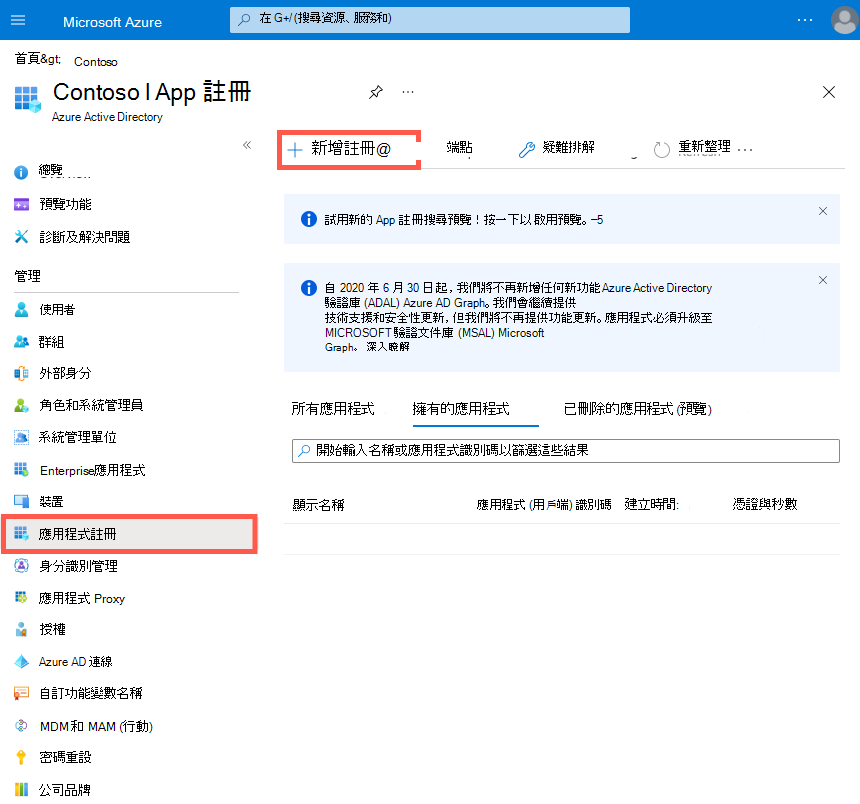This screenshot has height=804, width=860.
Task: Click the 身分識別管理 icon
Action: coord(21,566)
